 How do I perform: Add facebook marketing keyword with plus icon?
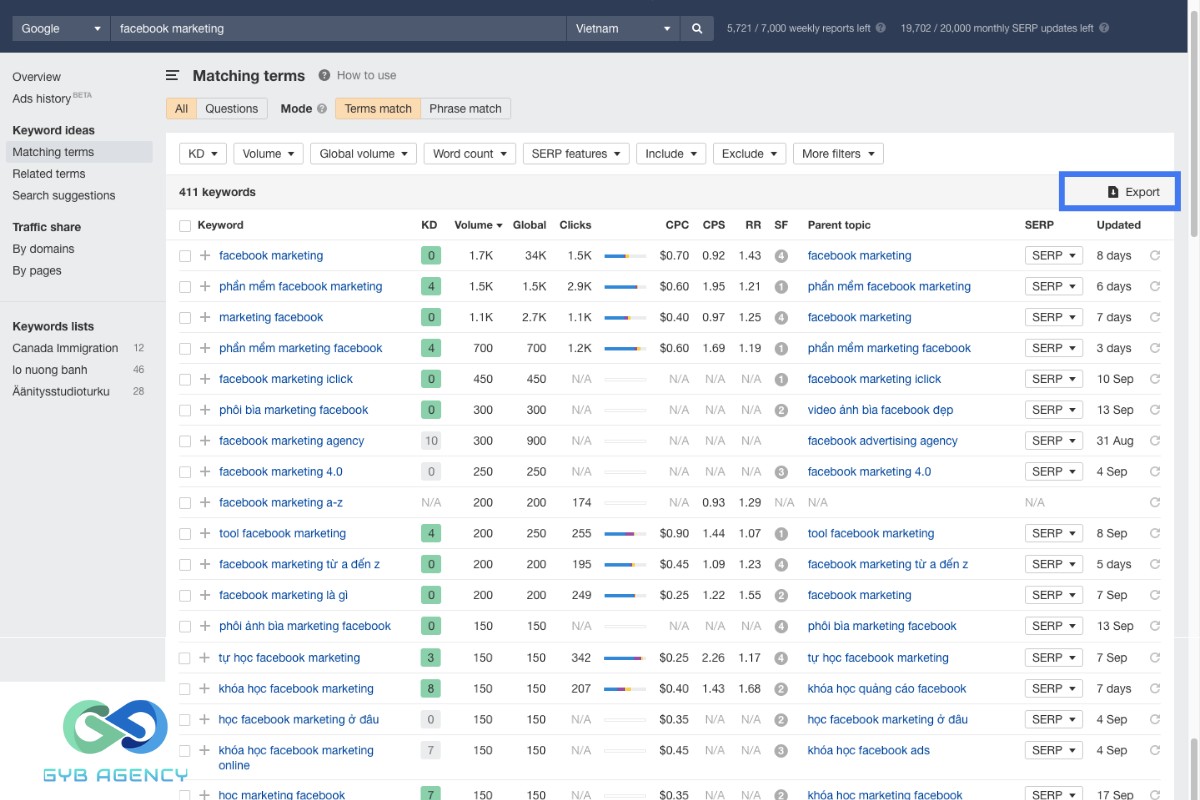[205, 256]
